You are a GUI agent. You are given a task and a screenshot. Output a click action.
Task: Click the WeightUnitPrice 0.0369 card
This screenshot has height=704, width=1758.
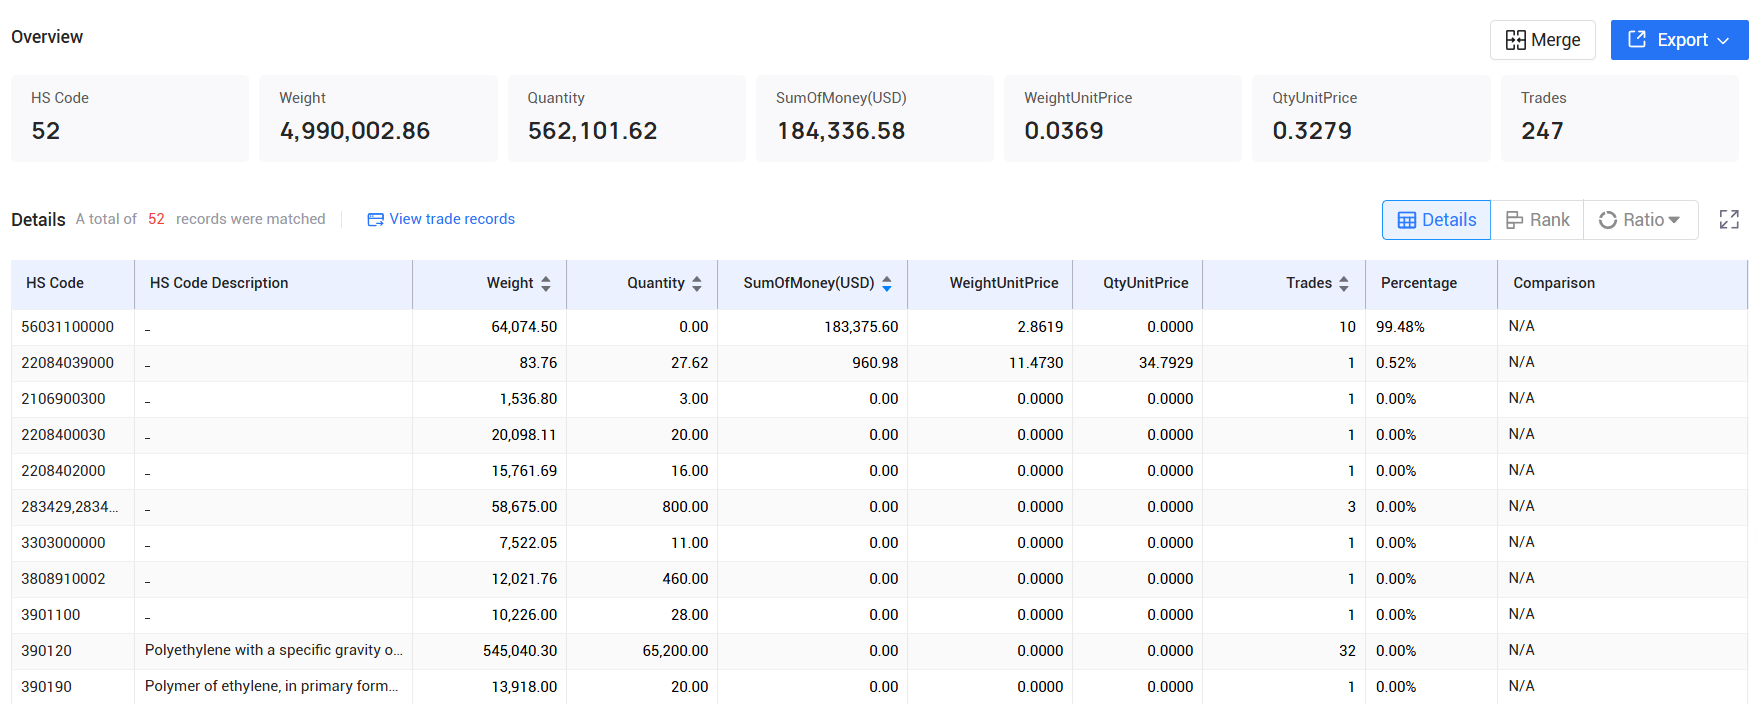click(1123, 118)
